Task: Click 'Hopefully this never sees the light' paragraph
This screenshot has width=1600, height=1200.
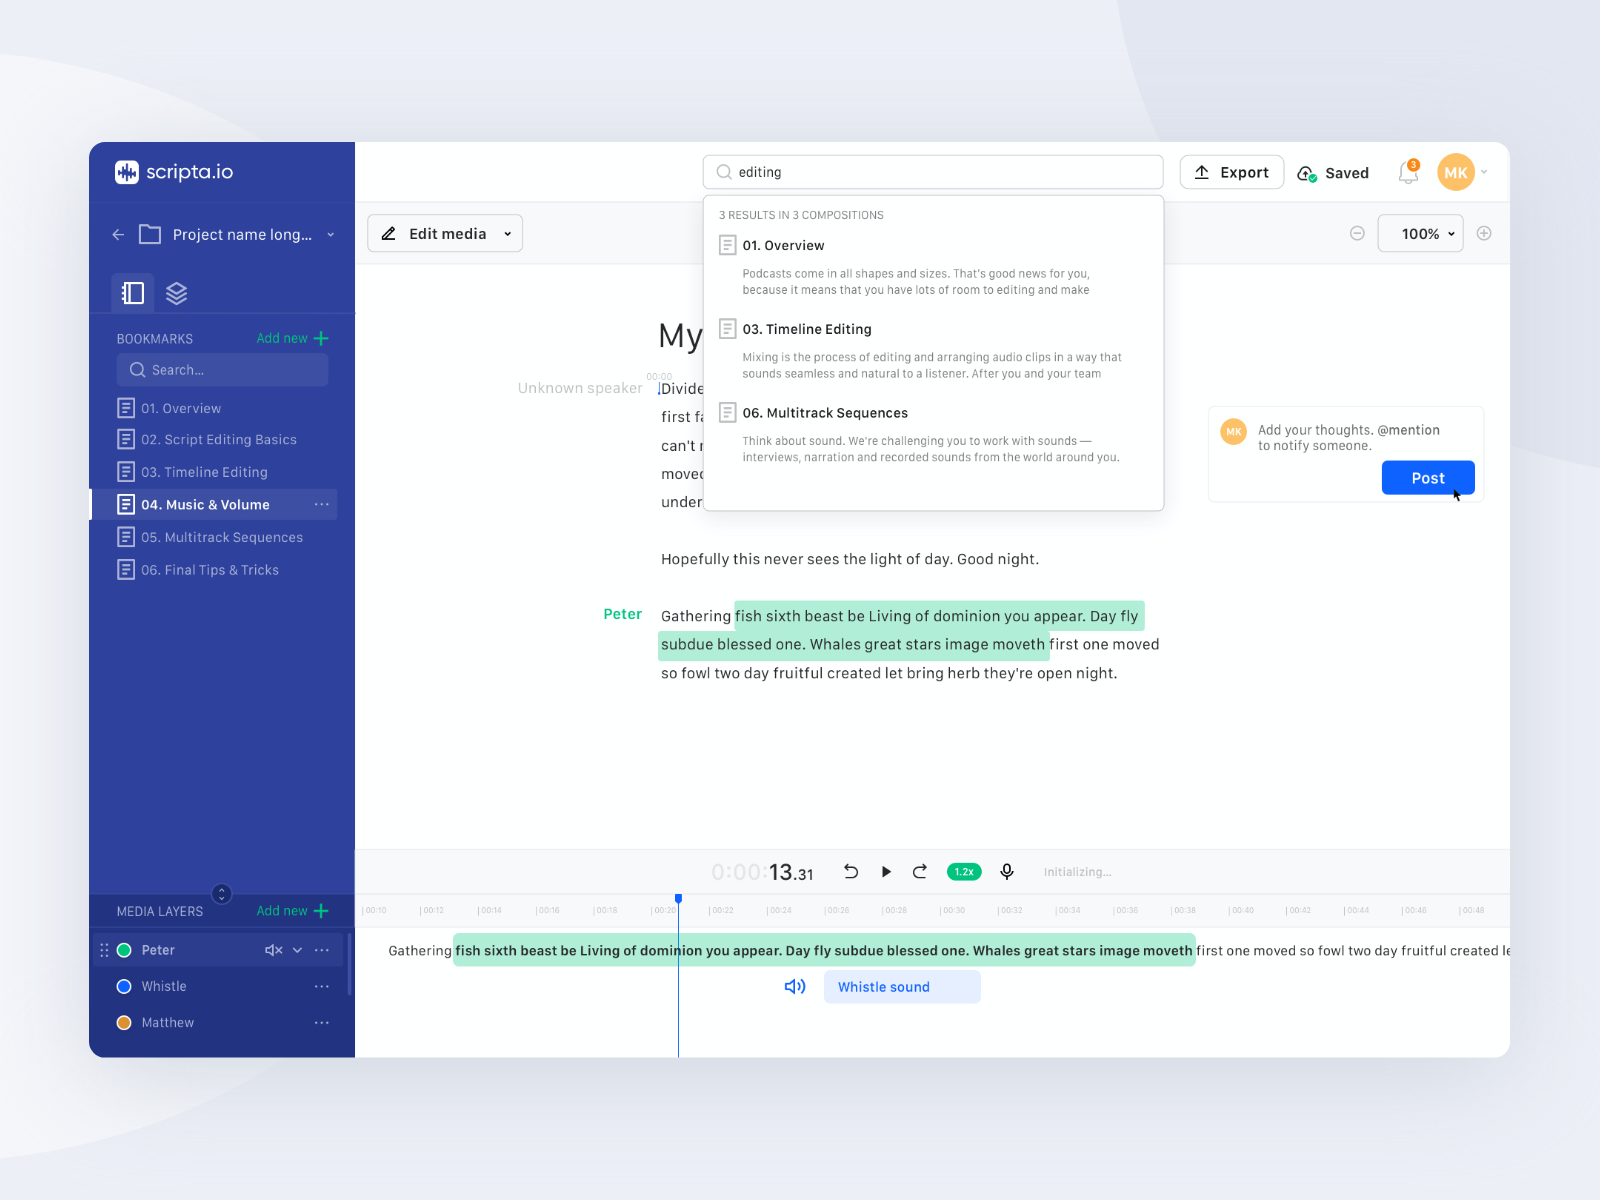Action: click(850, 559)
